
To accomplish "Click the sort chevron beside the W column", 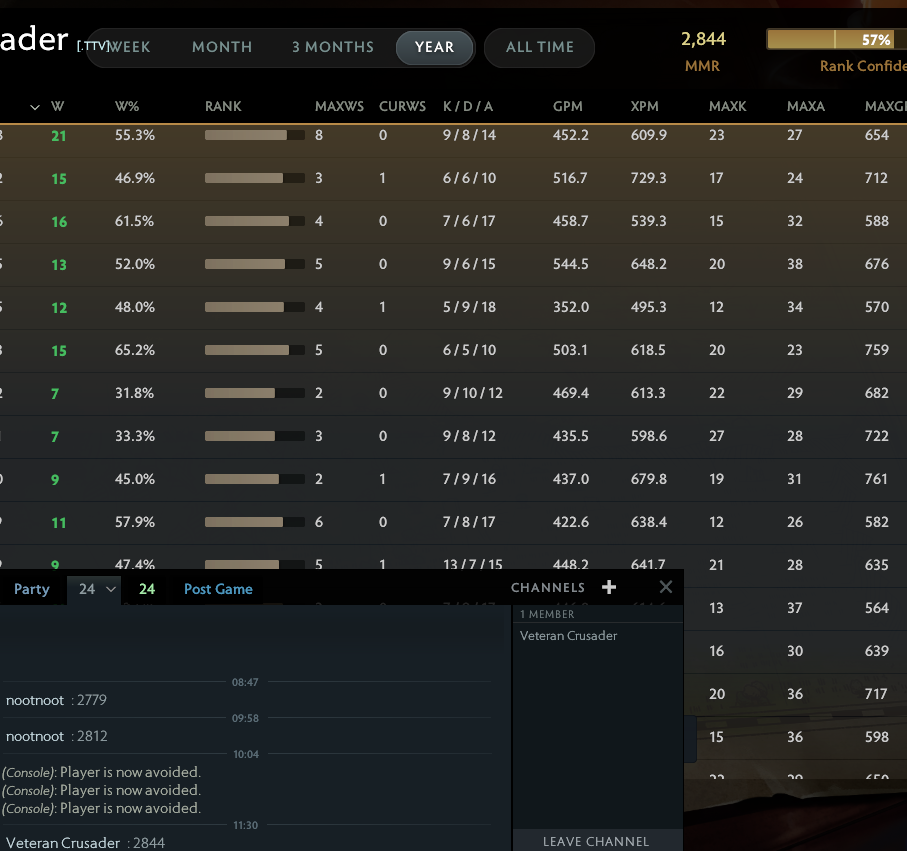I will [x=35, y=106].
